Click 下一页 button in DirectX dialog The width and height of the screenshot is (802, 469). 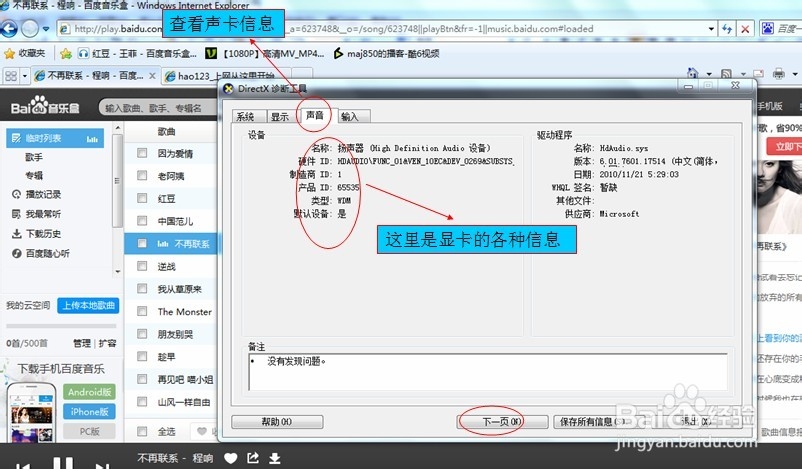click(502, 421)
